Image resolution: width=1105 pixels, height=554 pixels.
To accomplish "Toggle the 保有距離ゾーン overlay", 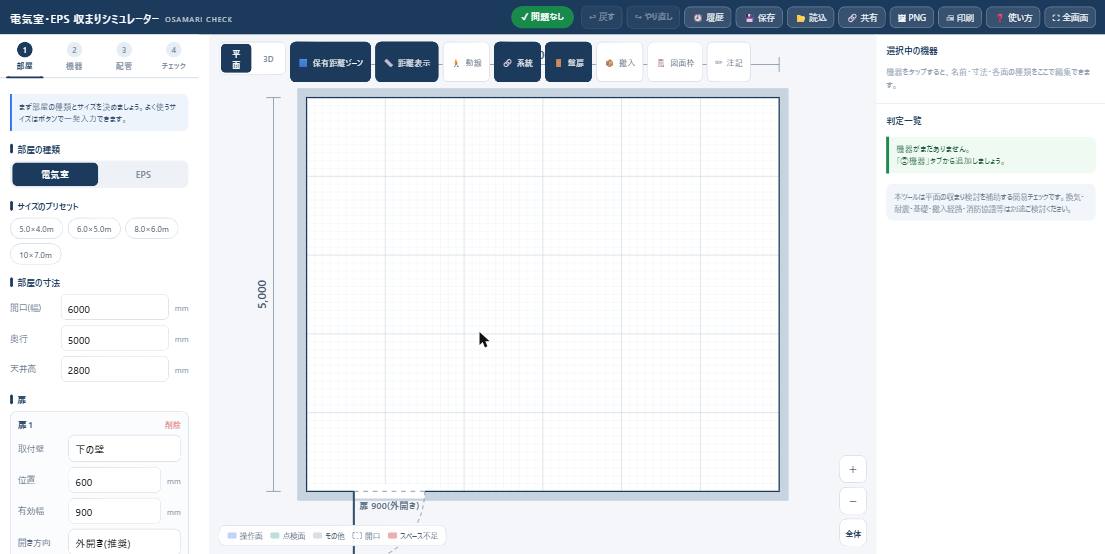I will click(x=331, y=62).
